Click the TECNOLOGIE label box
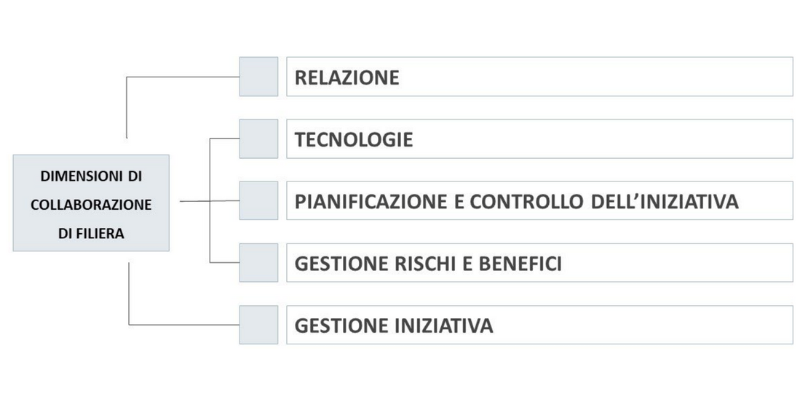Image resolution: width=800 pixels, height=400 pixels. pos(540,139)
